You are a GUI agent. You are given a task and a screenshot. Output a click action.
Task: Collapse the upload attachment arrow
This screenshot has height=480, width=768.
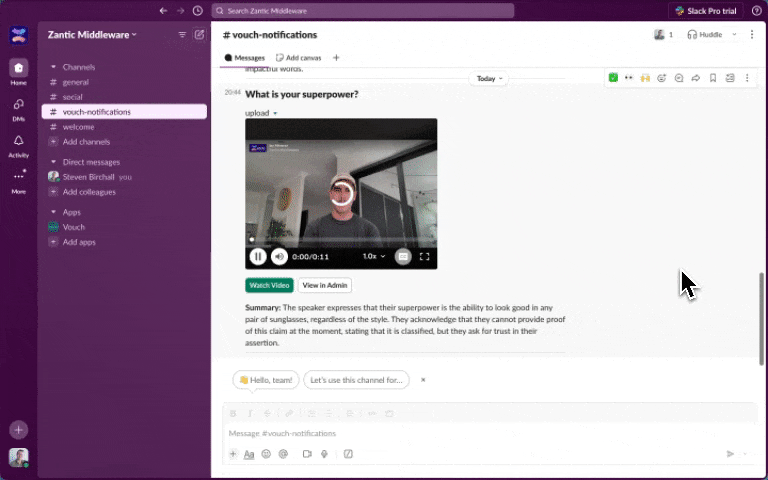(275, 113)
